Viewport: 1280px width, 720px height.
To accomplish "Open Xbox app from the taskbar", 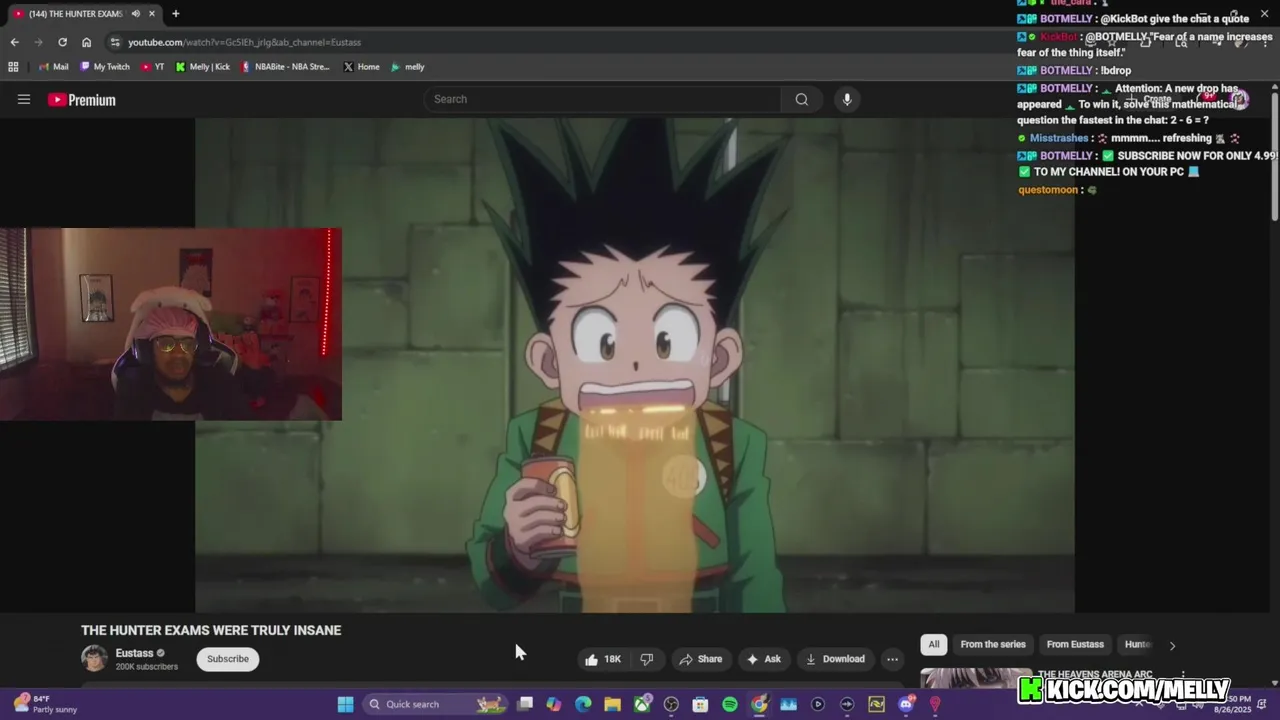I will [642, 704].
